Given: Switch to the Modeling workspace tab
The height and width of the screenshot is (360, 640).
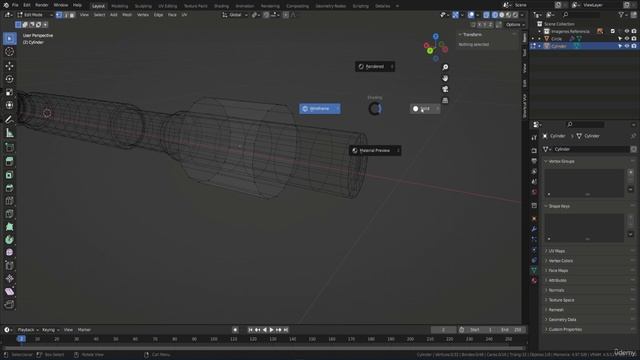Looking at the screenshot, I should (120, 6).
